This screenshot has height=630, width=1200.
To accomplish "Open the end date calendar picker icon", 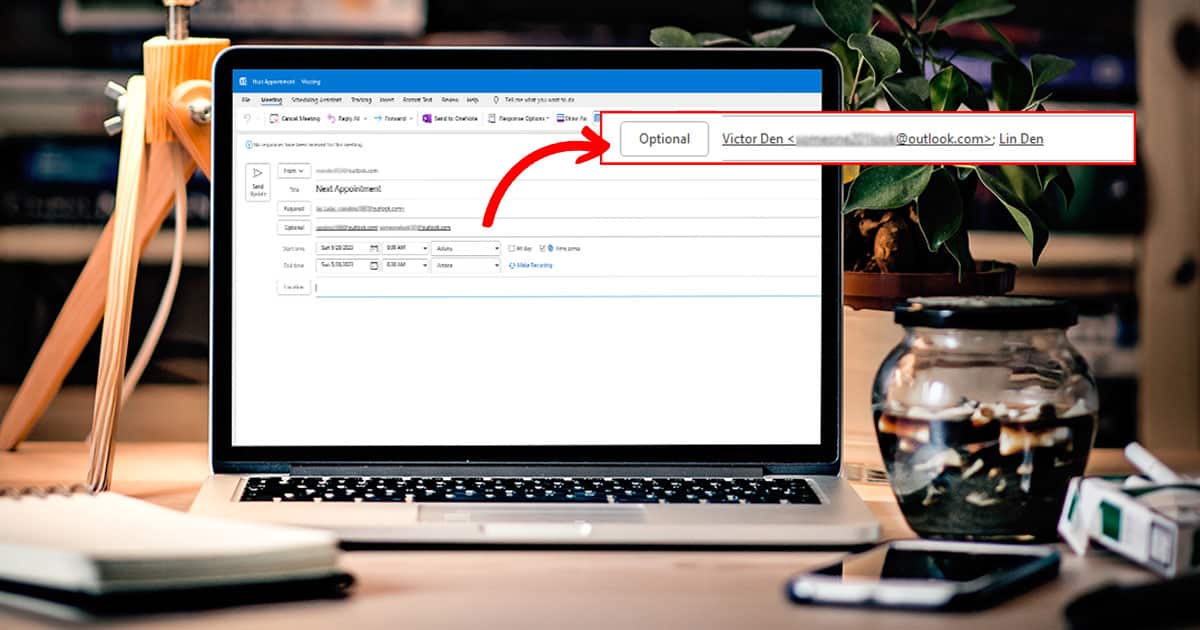I will click(x=374, y=265).
